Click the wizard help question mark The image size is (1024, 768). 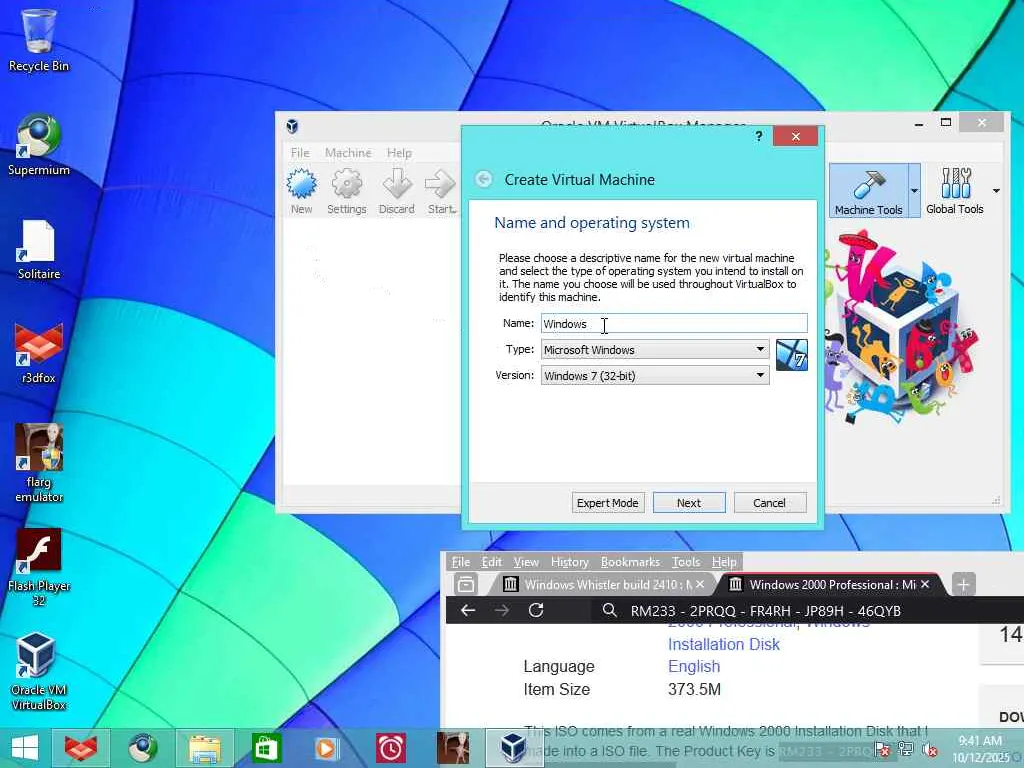[x=758, y=136]
